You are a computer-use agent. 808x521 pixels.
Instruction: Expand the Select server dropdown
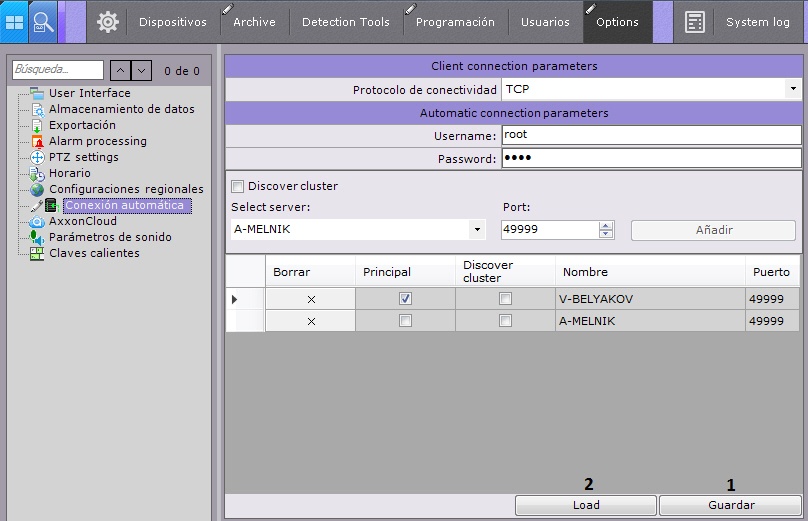coord(476,230)
